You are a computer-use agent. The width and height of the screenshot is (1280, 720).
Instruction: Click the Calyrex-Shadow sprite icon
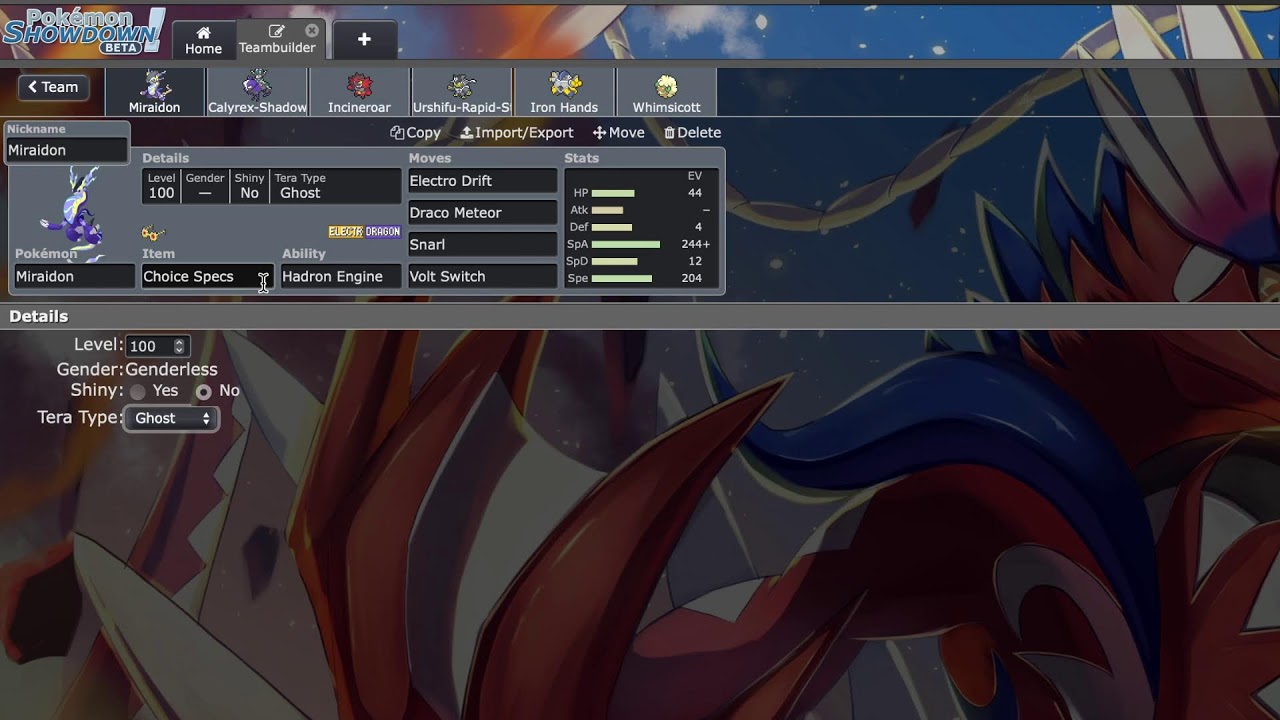(x=257, y=85)
